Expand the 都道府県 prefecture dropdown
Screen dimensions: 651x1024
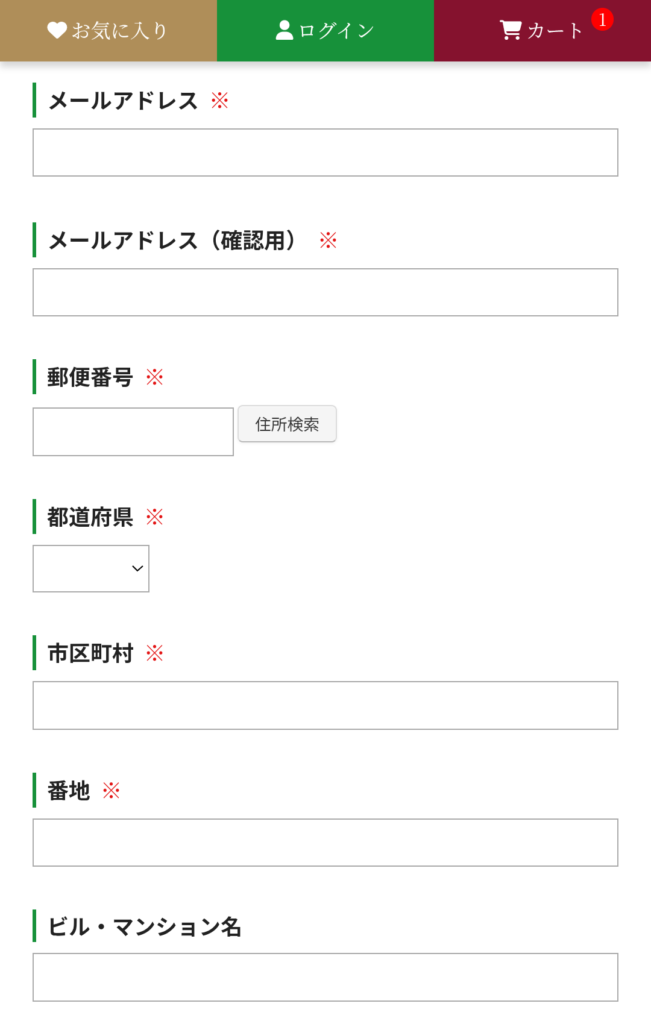coord(90,568)
